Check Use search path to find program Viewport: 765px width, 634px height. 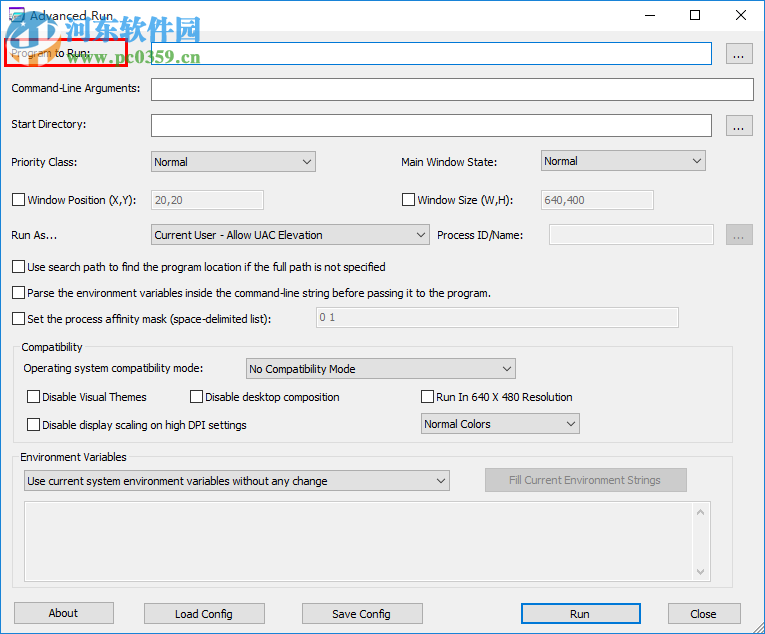coord(19,266)
